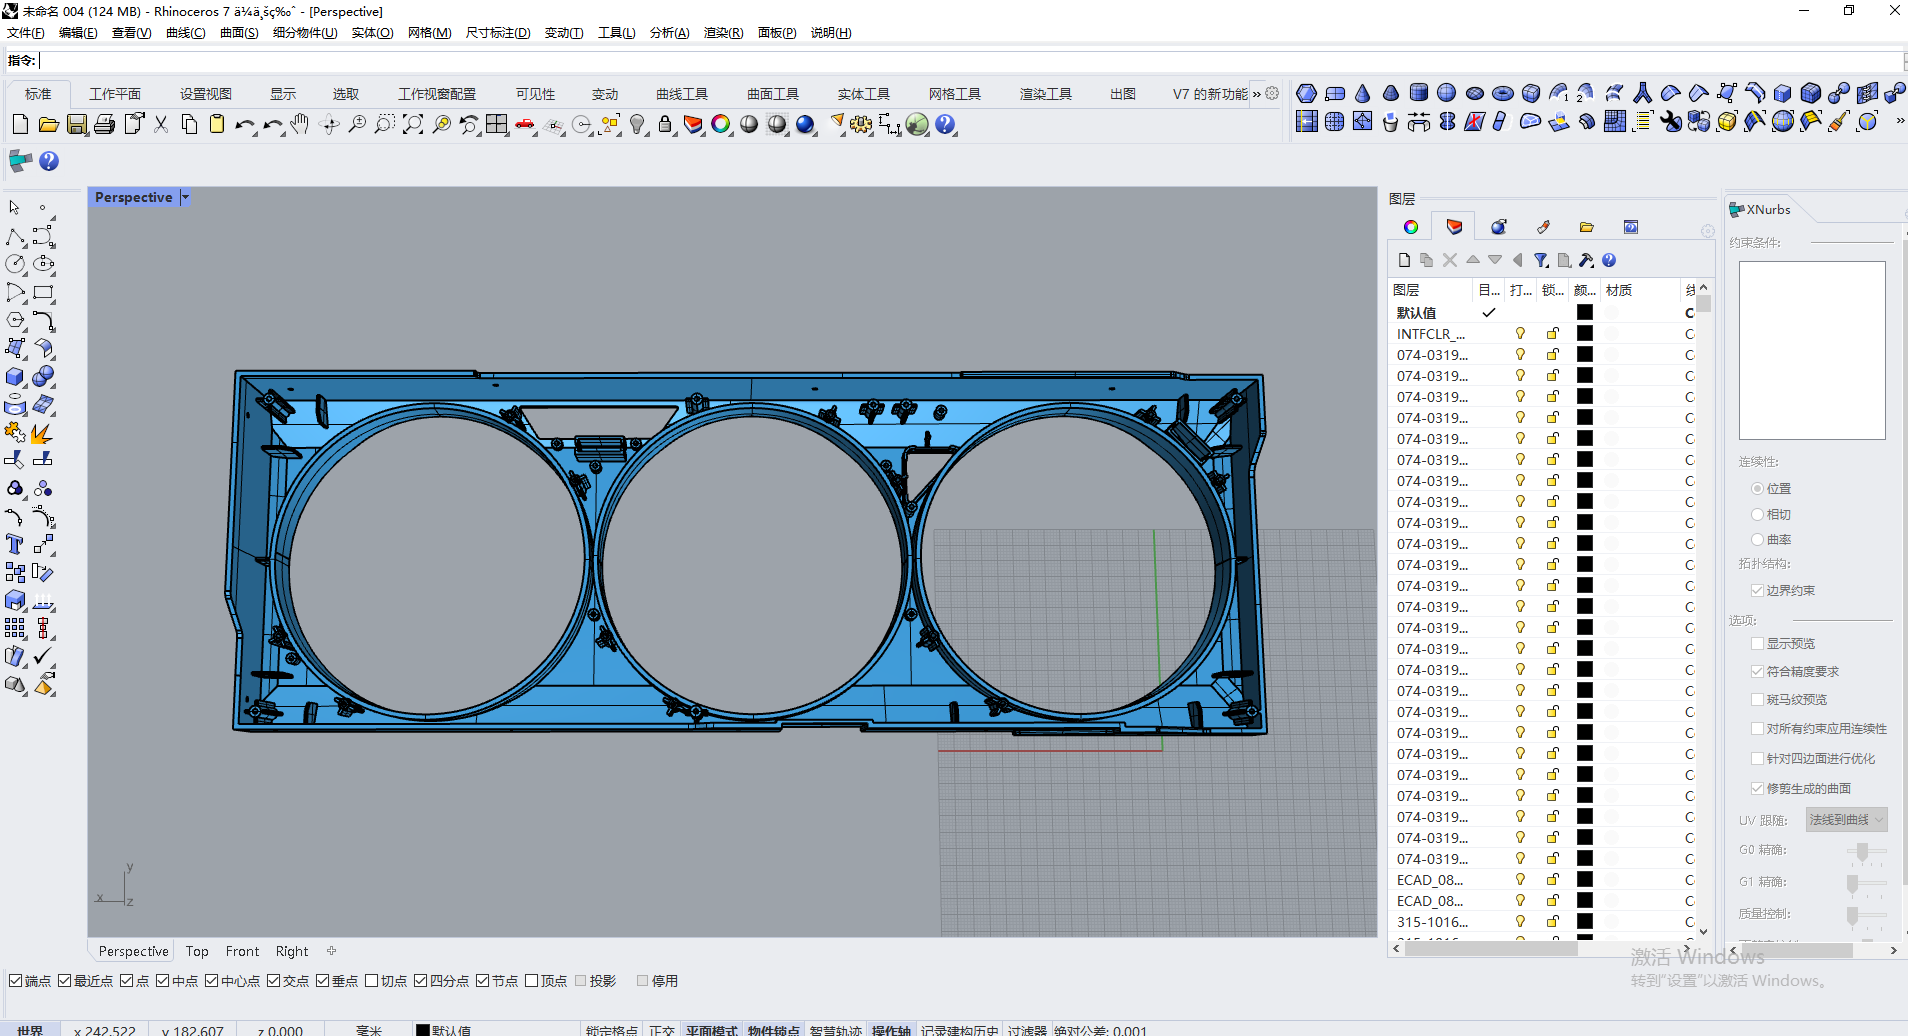Viewport: 1908px width, 1036px height.
Task: Toggle the lightbulb visibility of the INTFCLR layer
Action: (1519, 333)
